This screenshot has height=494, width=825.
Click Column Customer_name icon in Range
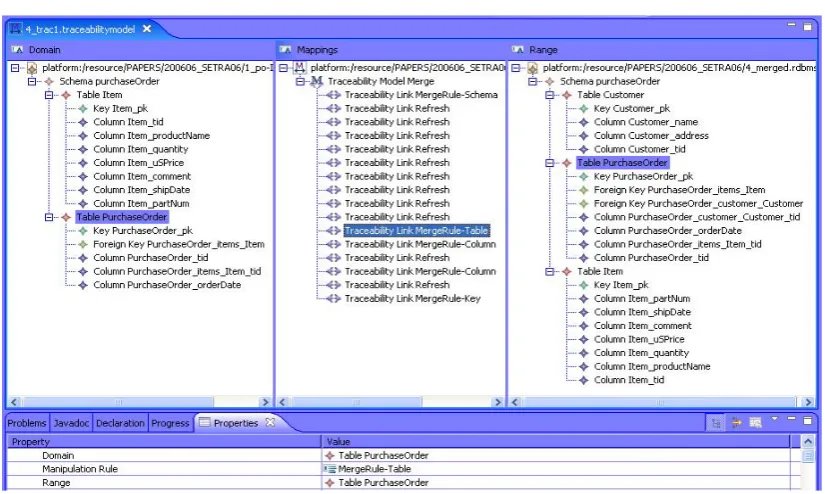584,123
